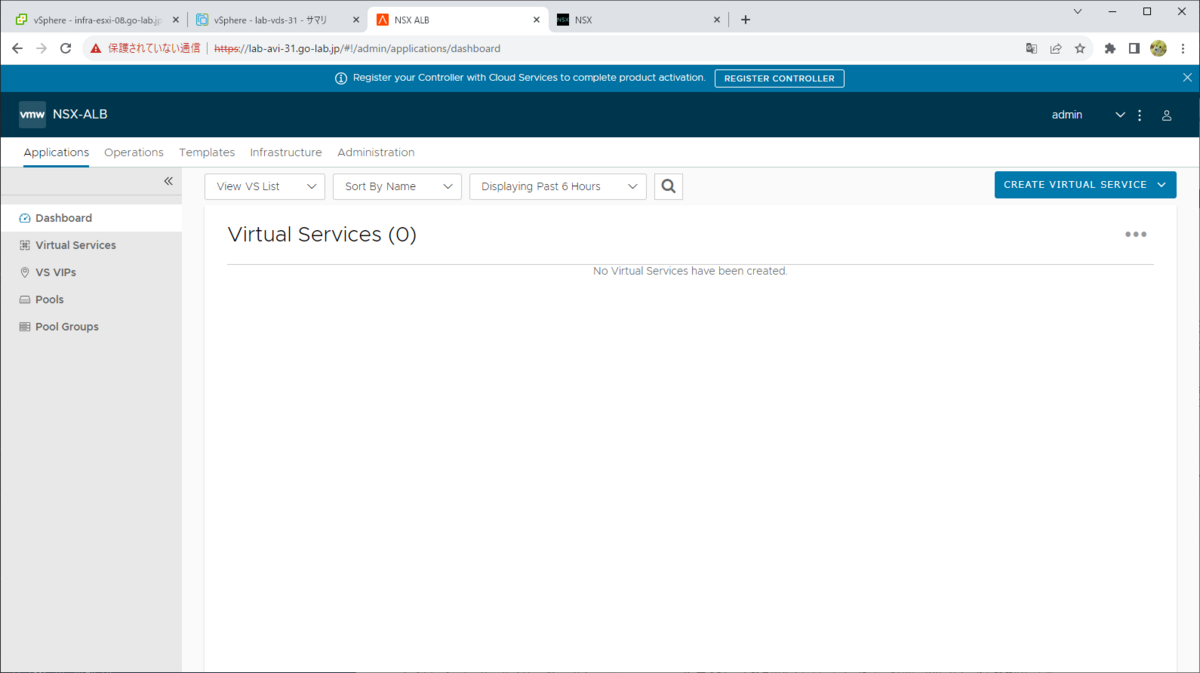Viewport: 1200px width, 673px height.
Task: Bookmark this page with star icon
Action: (1080, 48)
